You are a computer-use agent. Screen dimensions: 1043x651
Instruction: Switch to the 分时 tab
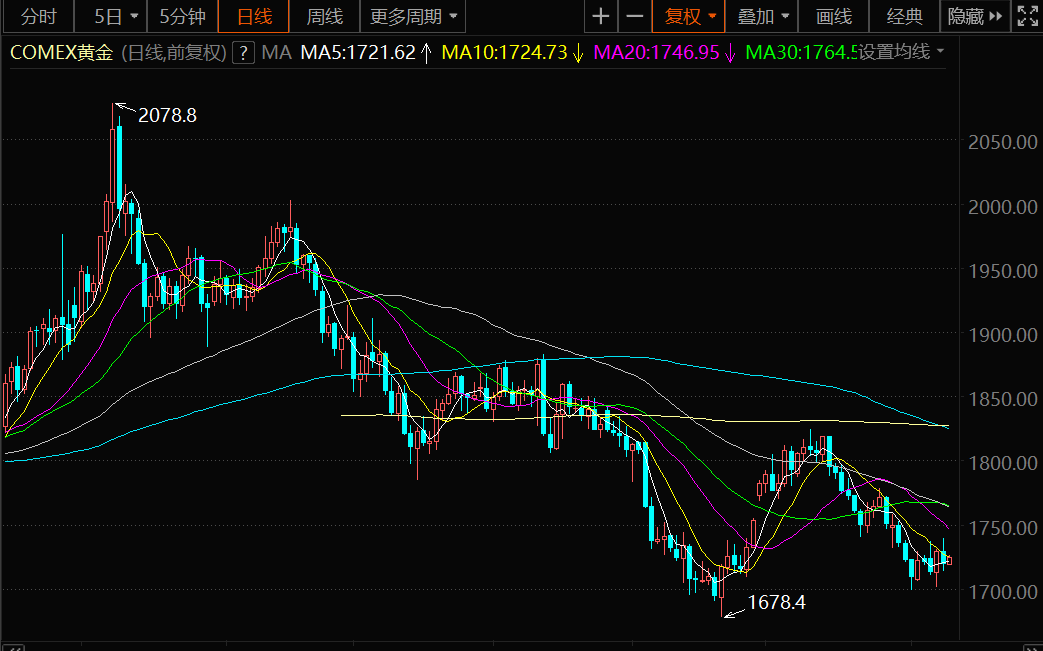[39, 16]
